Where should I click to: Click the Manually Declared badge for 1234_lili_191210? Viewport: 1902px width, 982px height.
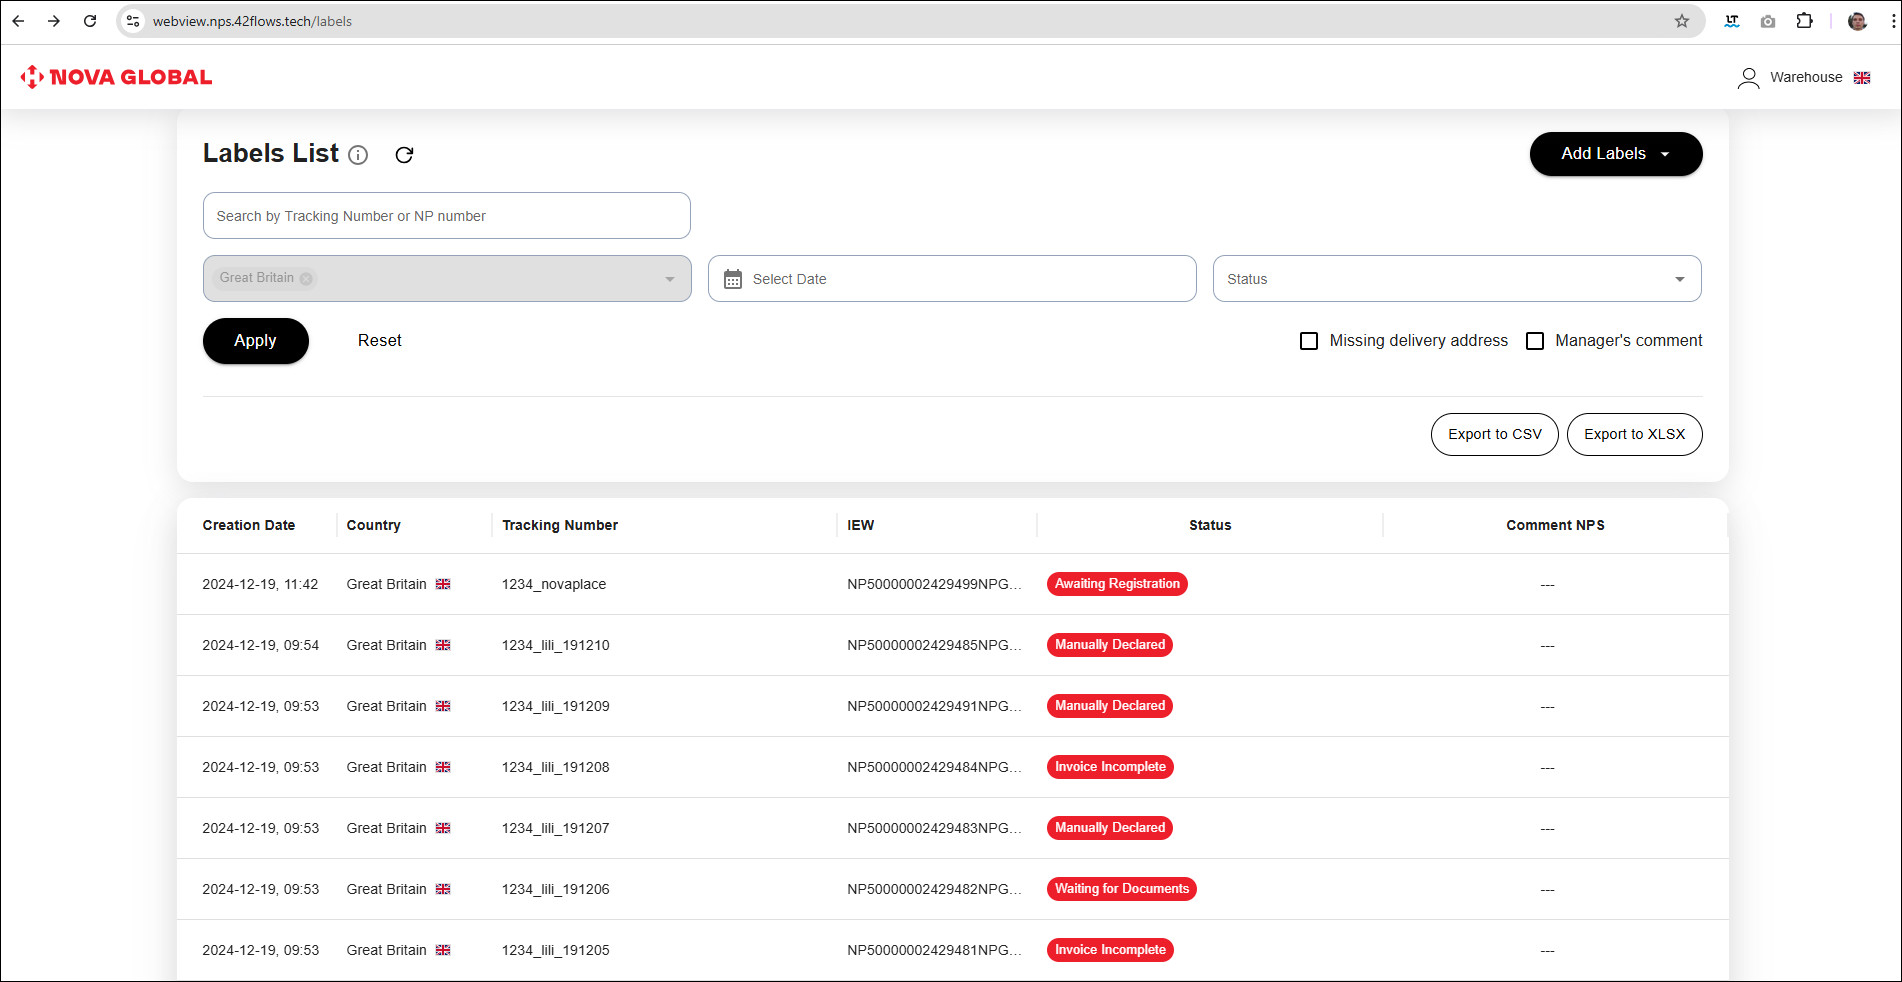click(x=1110, y=645)
